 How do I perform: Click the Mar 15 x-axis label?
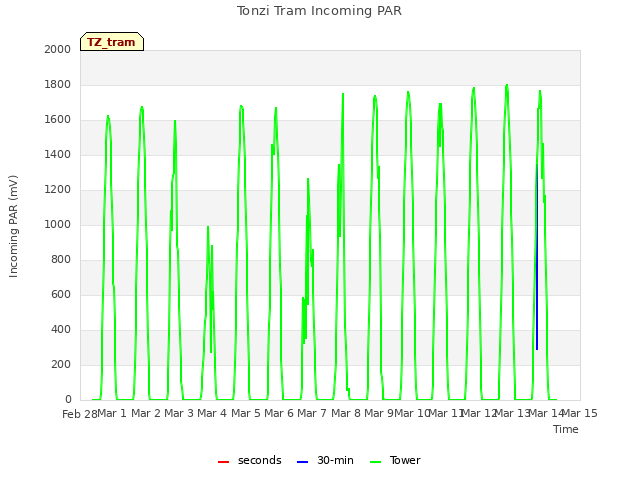tap(580, 413)
